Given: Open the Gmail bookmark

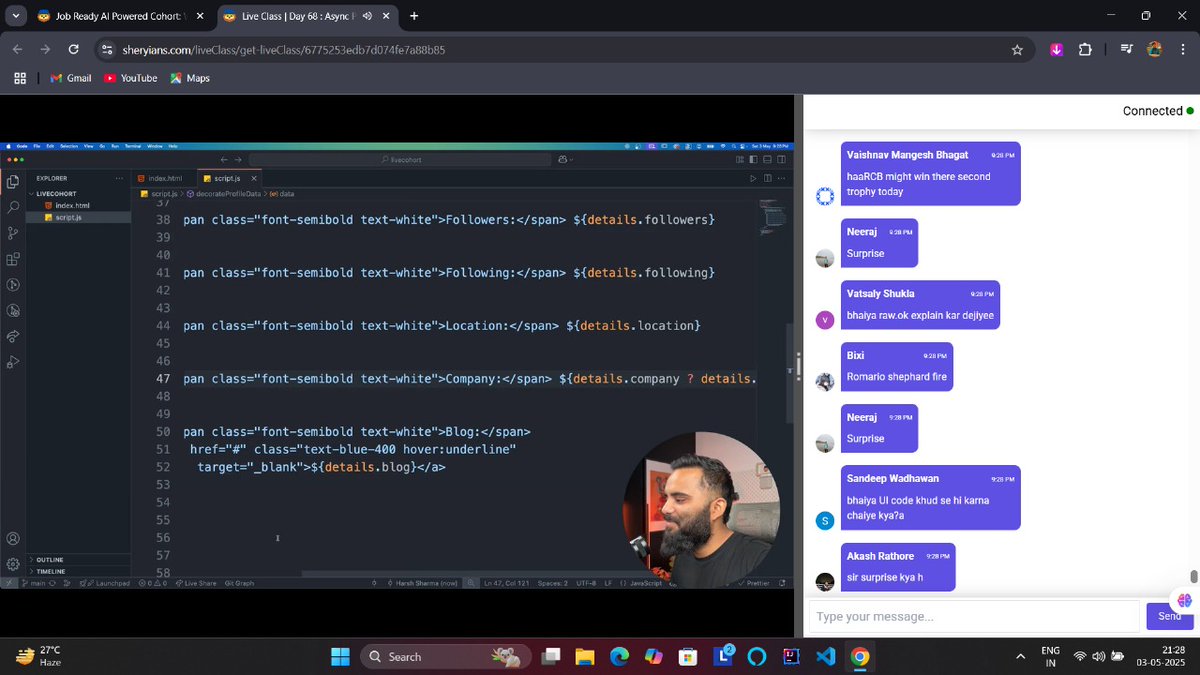Looking at the screenshot, I should (x=70, y=78).
